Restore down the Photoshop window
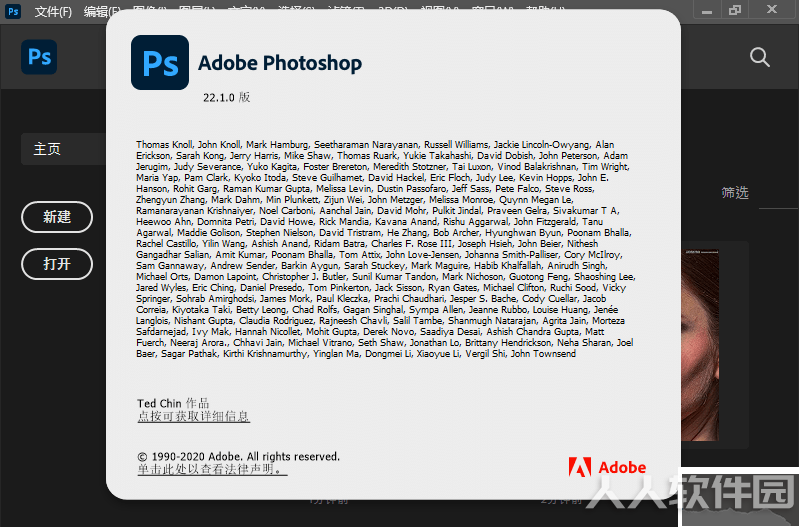 tap(735, 10)
